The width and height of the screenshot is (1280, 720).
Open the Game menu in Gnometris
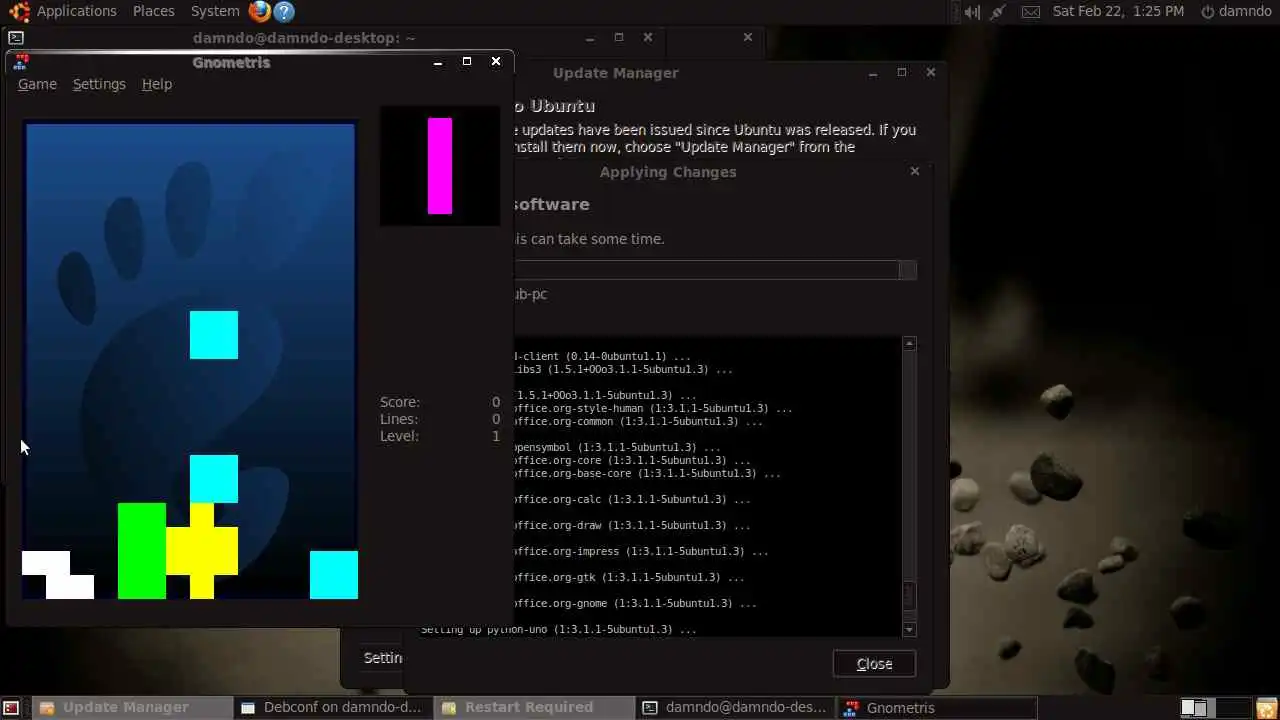37,84
